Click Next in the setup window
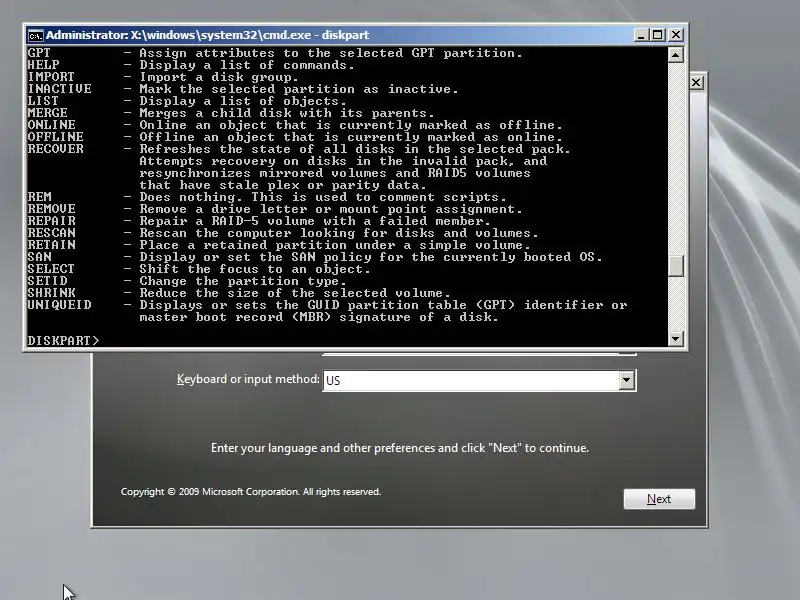This screenshot has width=800, height=600. point(659,499)
